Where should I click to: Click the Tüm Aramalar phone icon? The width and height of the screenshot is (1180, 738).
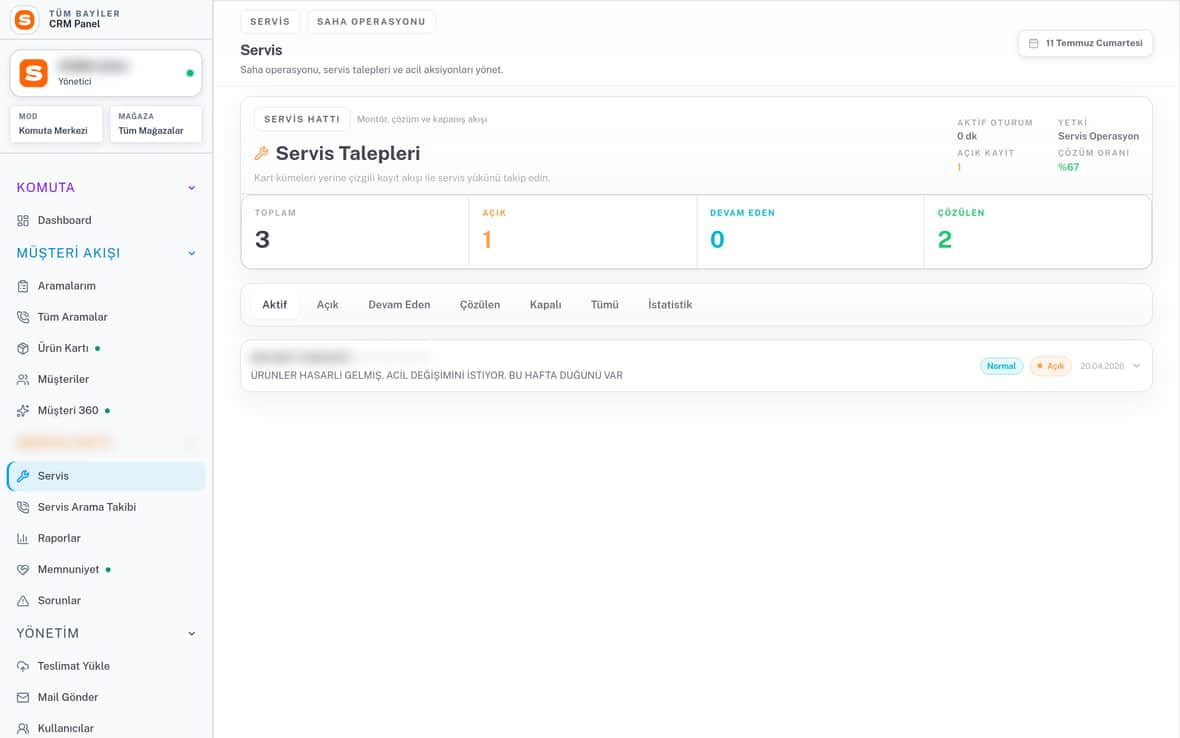coord(23,317)
